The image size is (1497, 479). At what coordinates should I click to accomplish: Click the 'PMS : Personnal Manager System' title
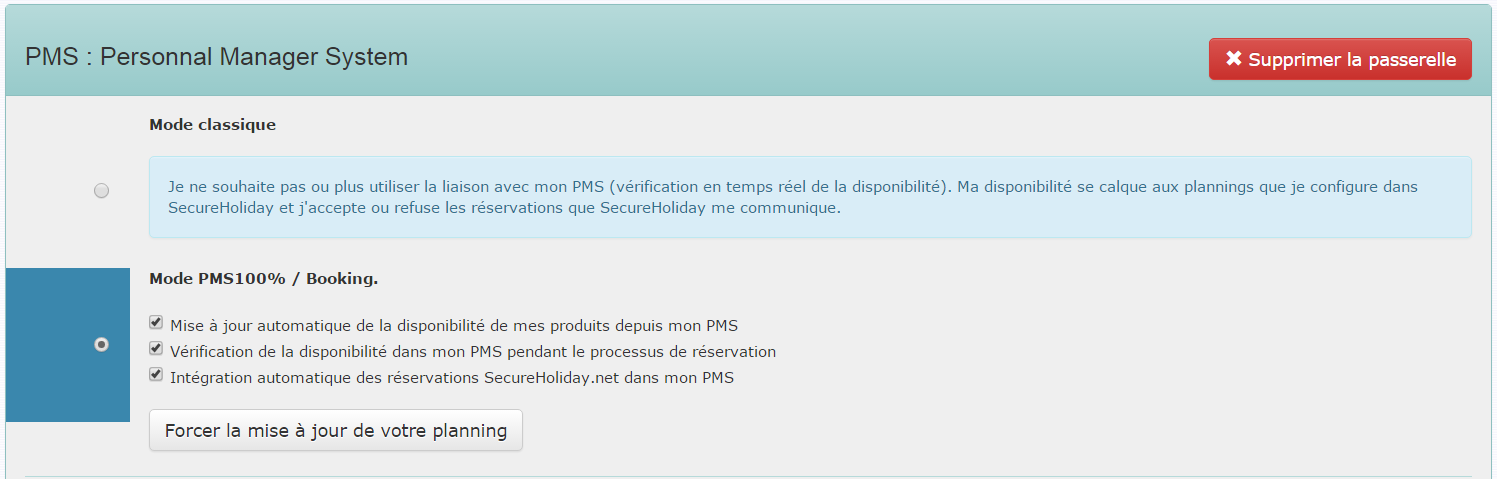point(216,57)
